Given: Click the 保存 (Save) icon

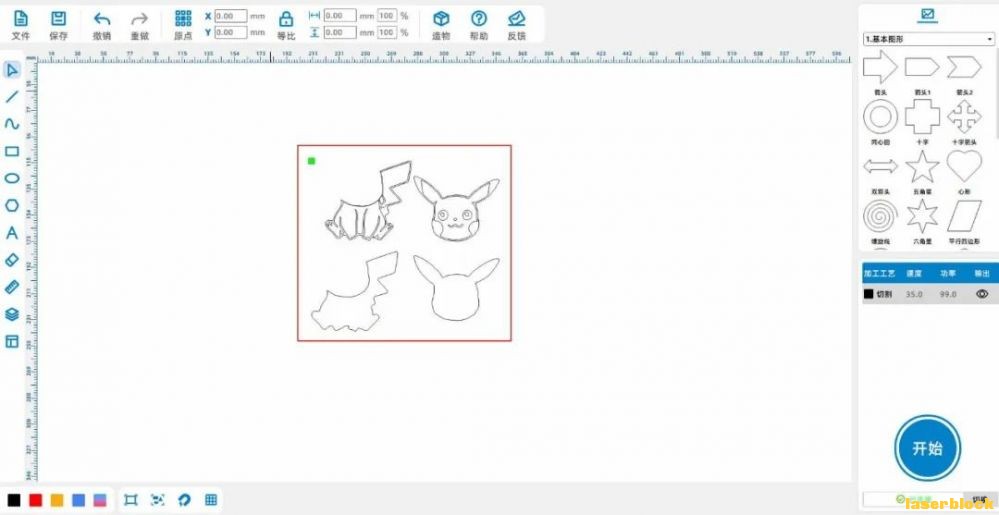Looking at the screenshot, I should 58,19.
